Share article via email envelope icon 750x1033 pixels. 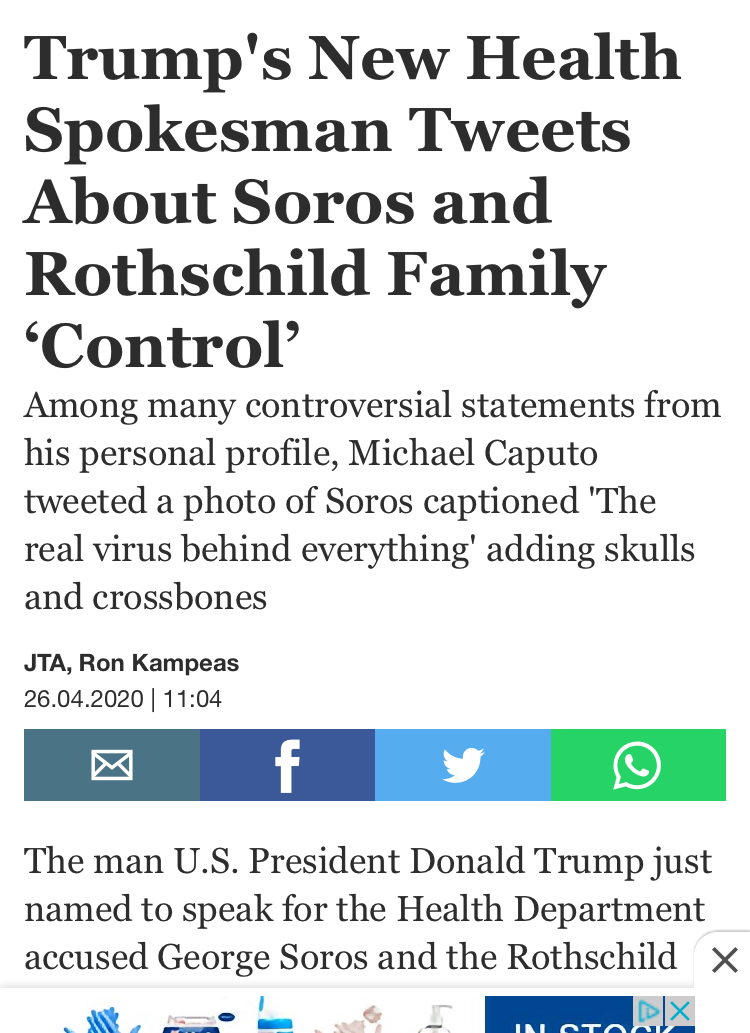click(112, 765)
